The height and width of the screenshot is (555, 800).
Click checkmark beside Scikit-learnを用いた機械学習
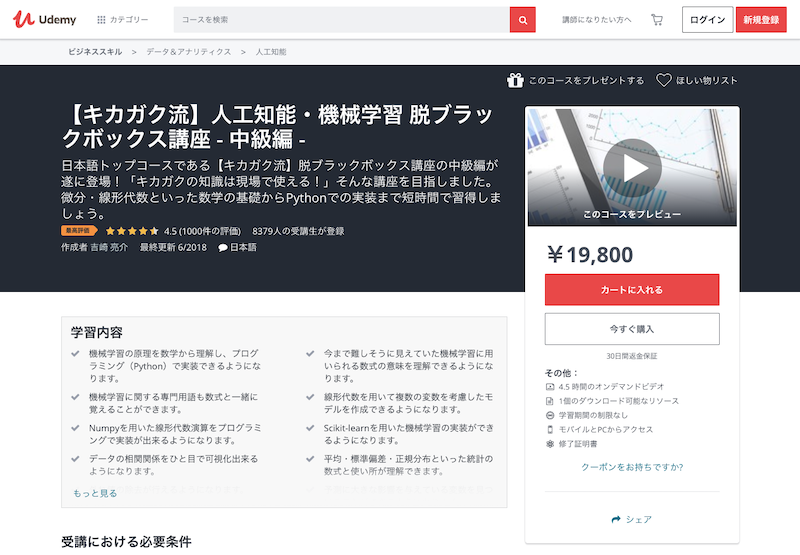coord(310,428)
